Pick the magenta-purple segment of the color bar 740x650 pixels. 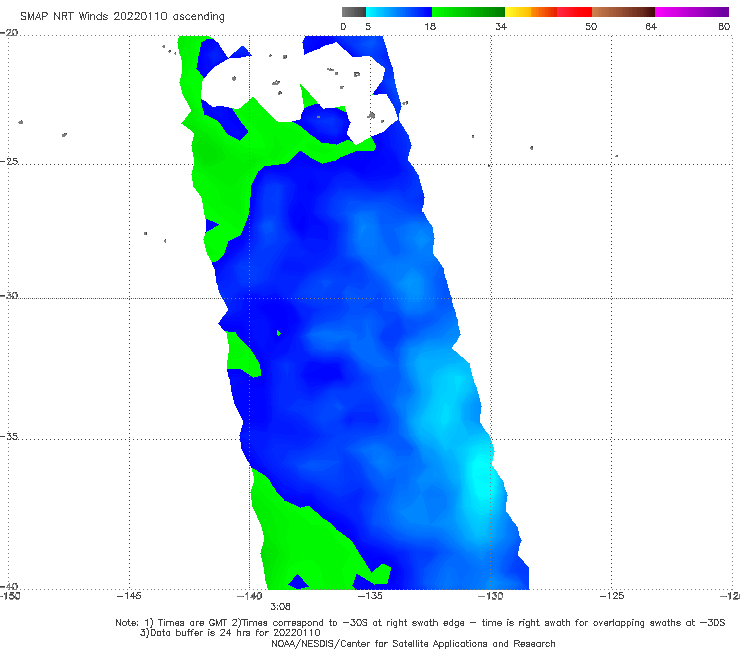(x=692, y=12)
